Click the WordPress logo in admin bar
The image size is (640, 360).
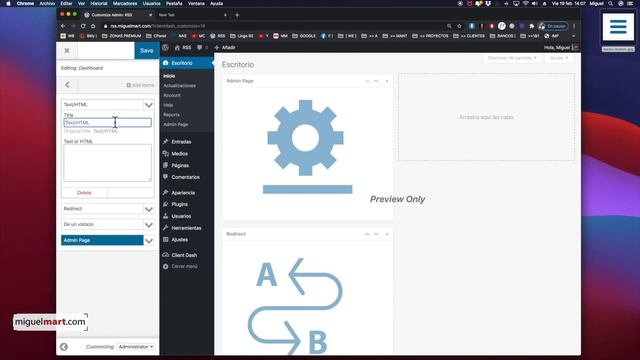[165, 47]
